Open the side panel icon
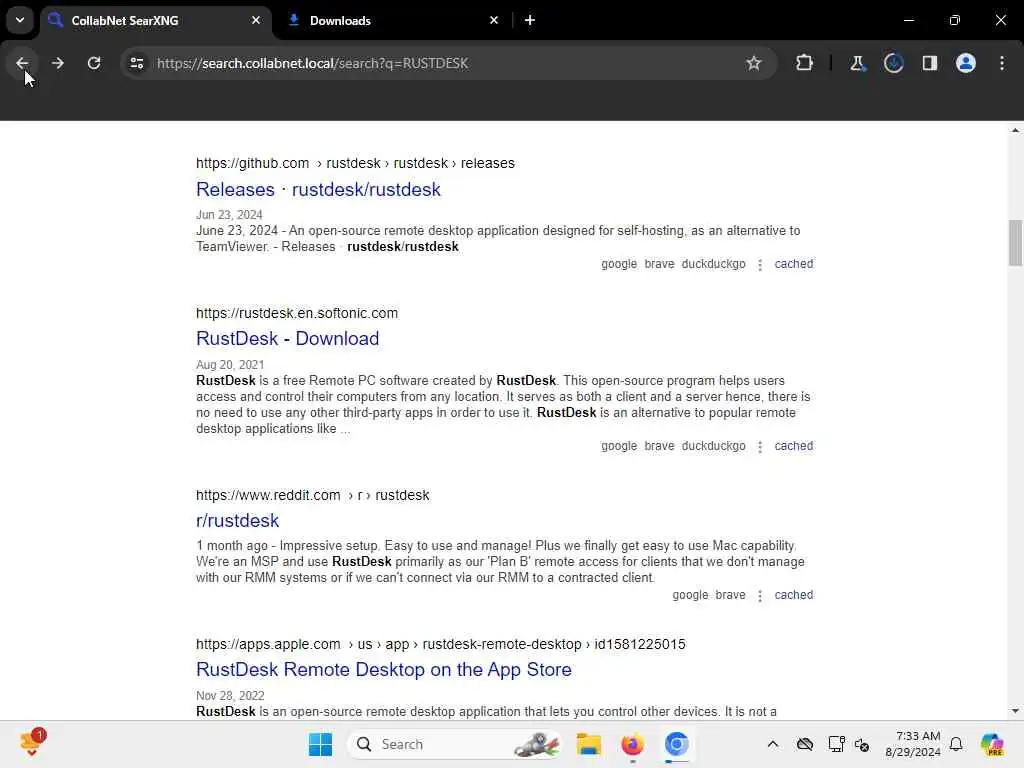The width and height of the screenshot is (1024, 768). tap(930, 63)
